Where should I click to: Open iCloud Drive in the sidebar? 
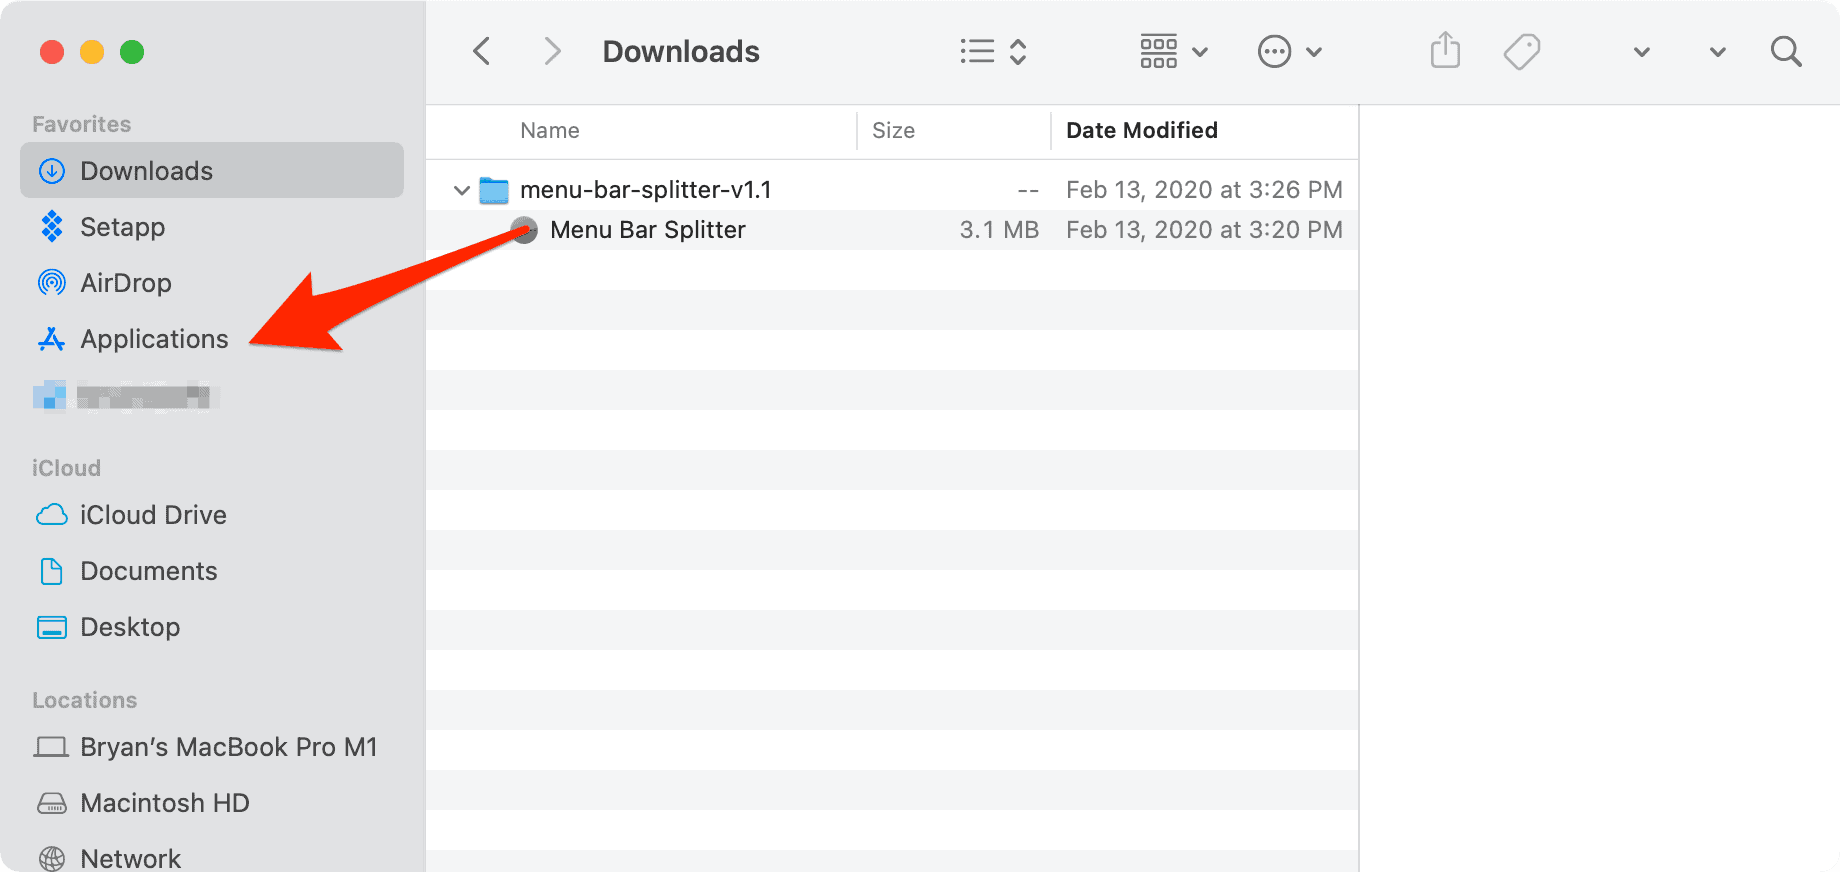212,515
